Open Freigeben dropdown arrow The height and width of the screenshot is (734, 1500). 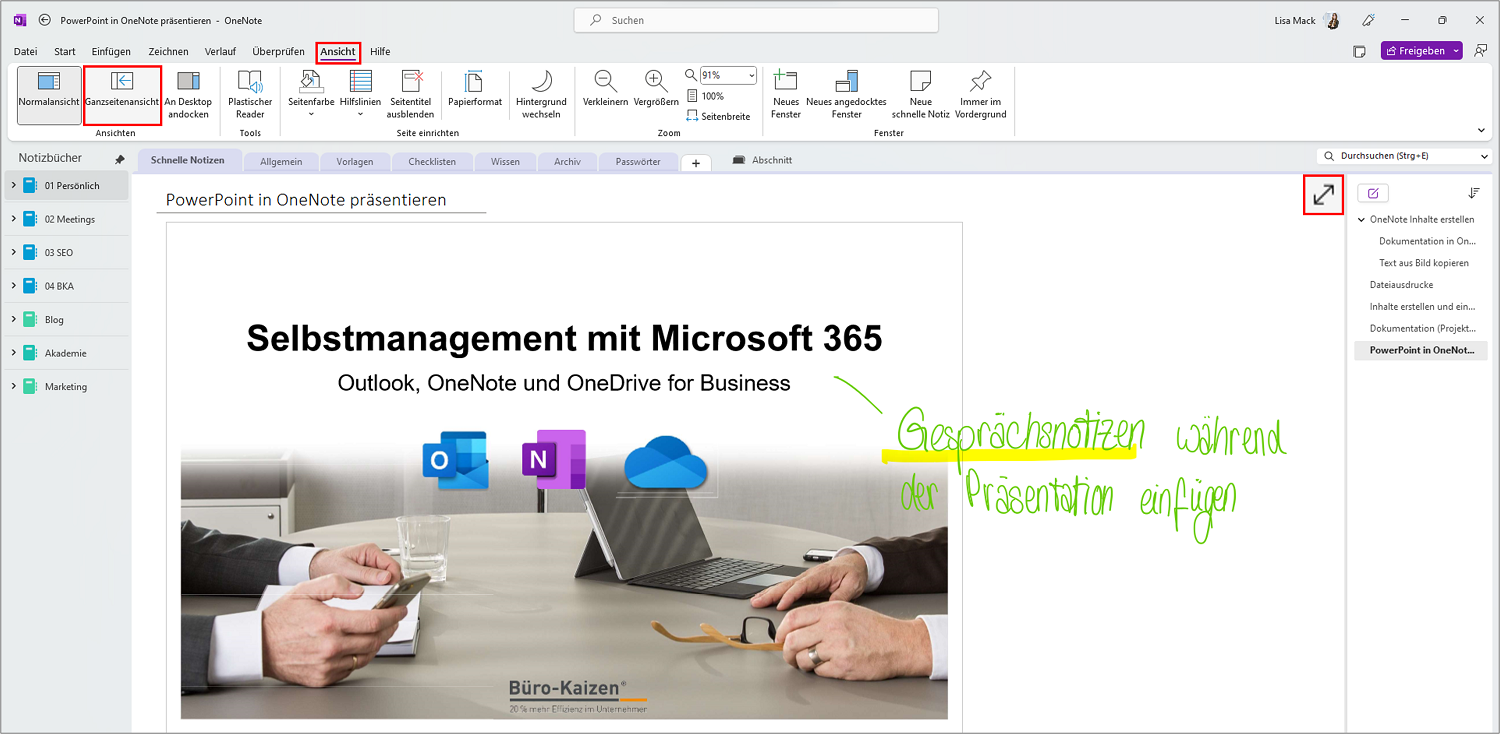pos(1457,51)
